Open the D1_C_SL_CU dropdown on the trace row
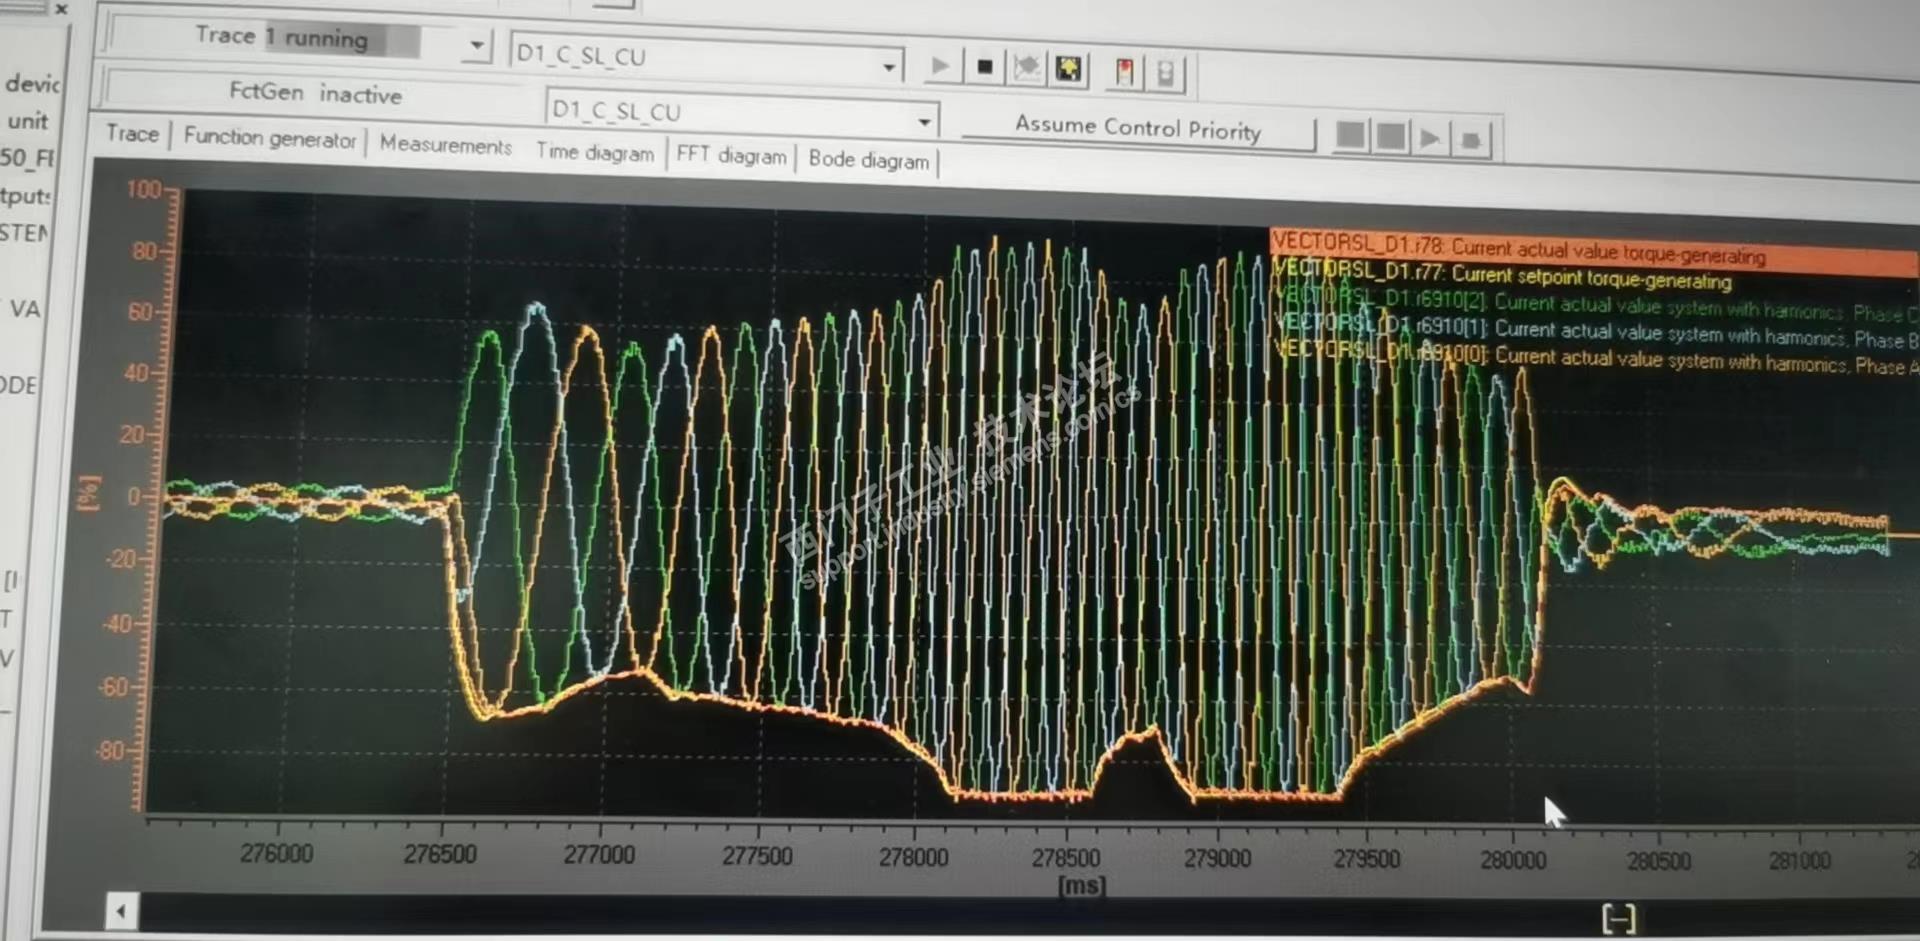 (888, 67)
